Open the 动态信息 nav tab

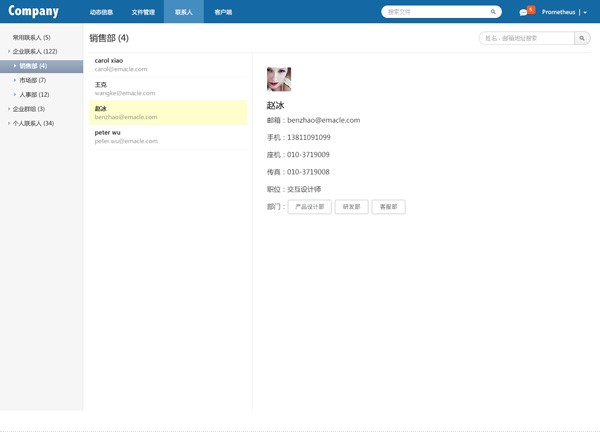click(101, 12)
